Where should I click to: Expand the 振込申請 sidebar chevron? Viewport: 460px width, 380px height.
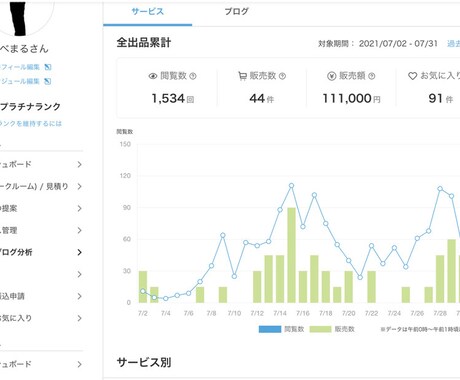pyautogui.click(x=79, y=296)
